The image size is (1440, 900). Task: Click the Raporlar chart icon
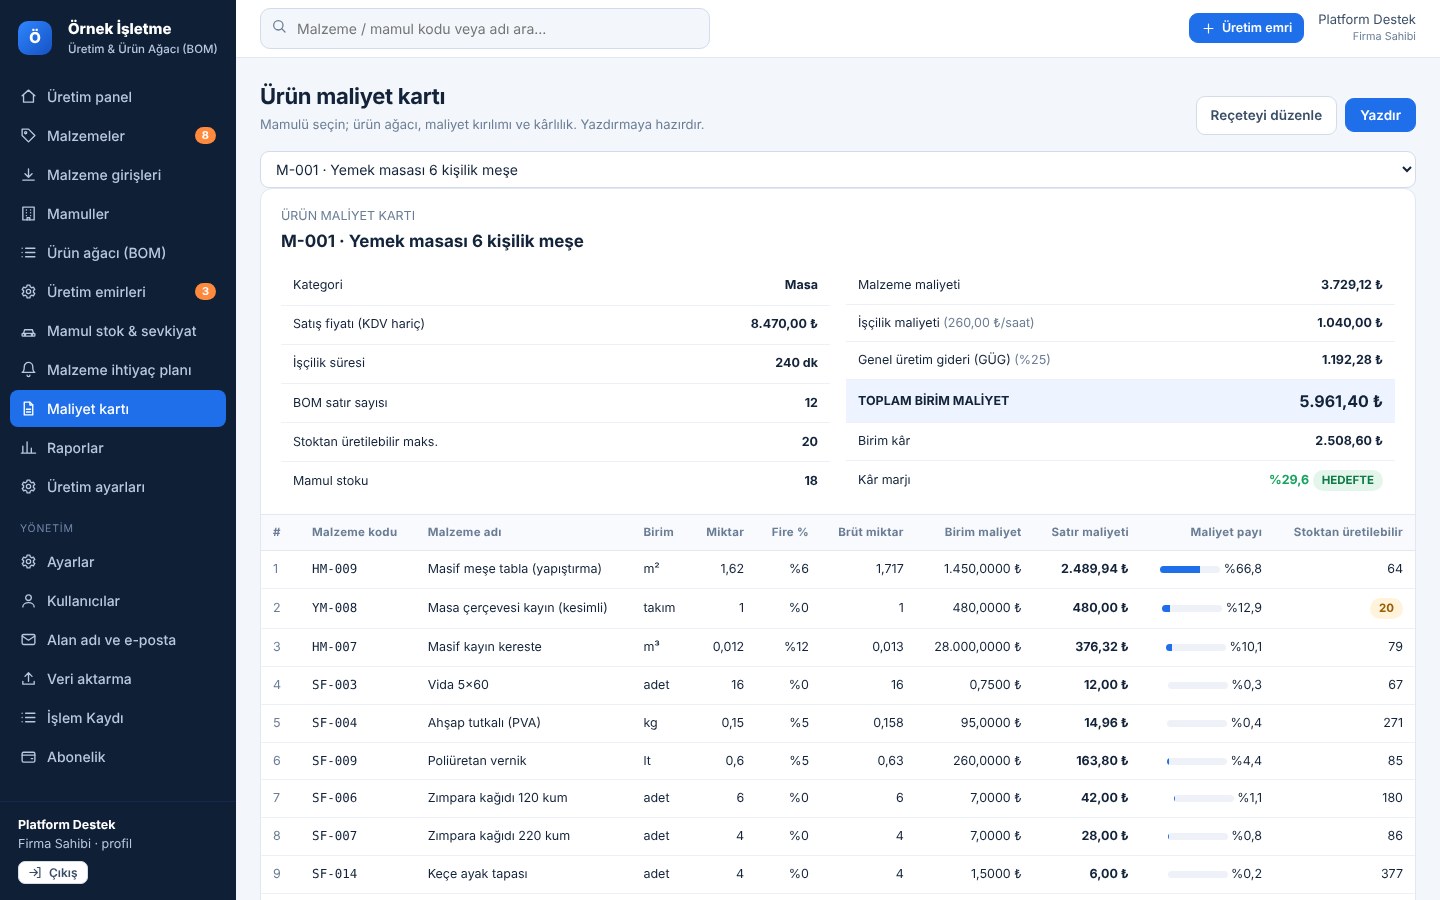(28, 448)
